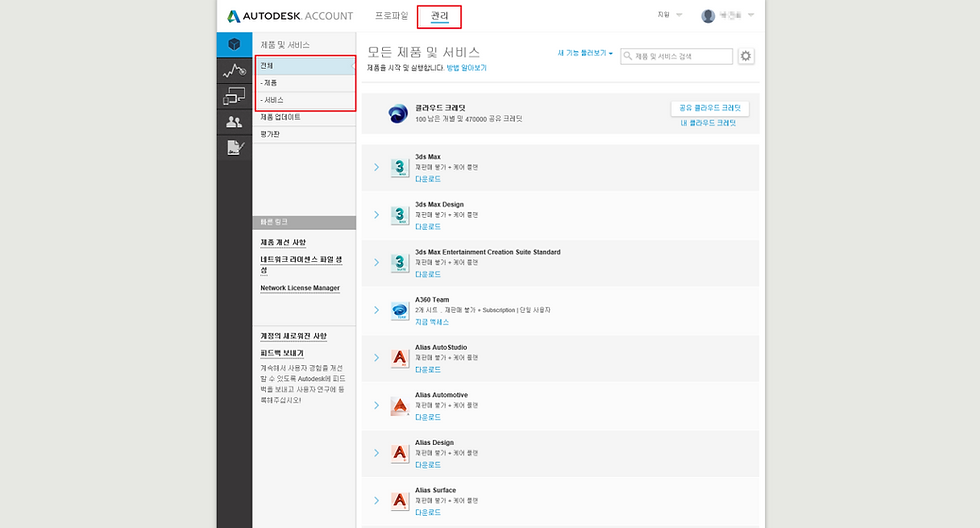This screenshot has width=980, height=528.
Task: Open the 네트워크 라이센스 파일 생성 quick link
Action: coord(301,265)
